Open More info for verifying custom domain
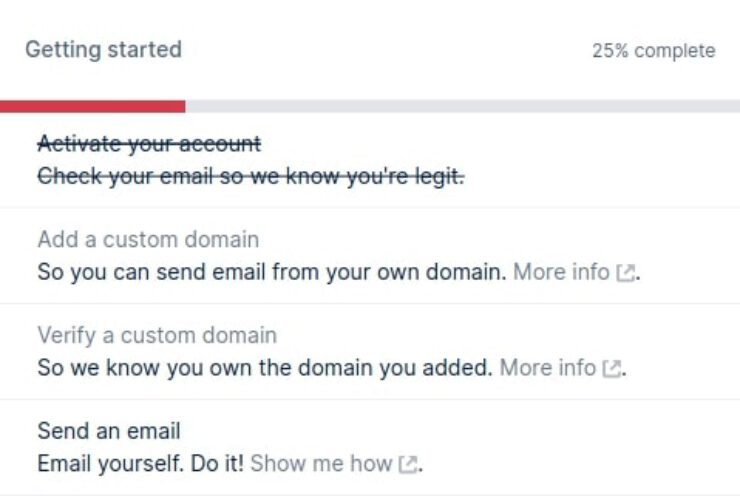740x496 pixels. coord(547,368)
